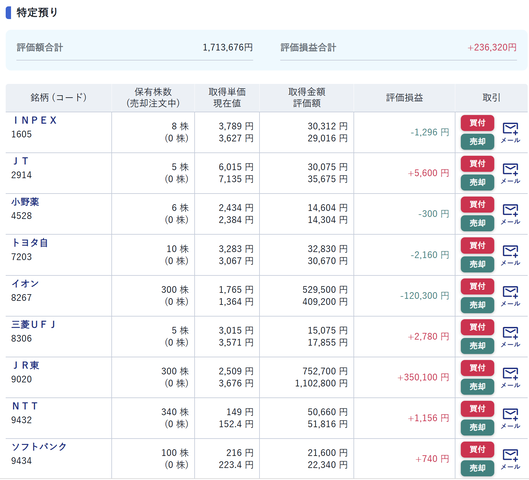The width and height of the screenshot is (529, 480).
Task: Open mail alert icon for INPEX
Action: point(510,133)
